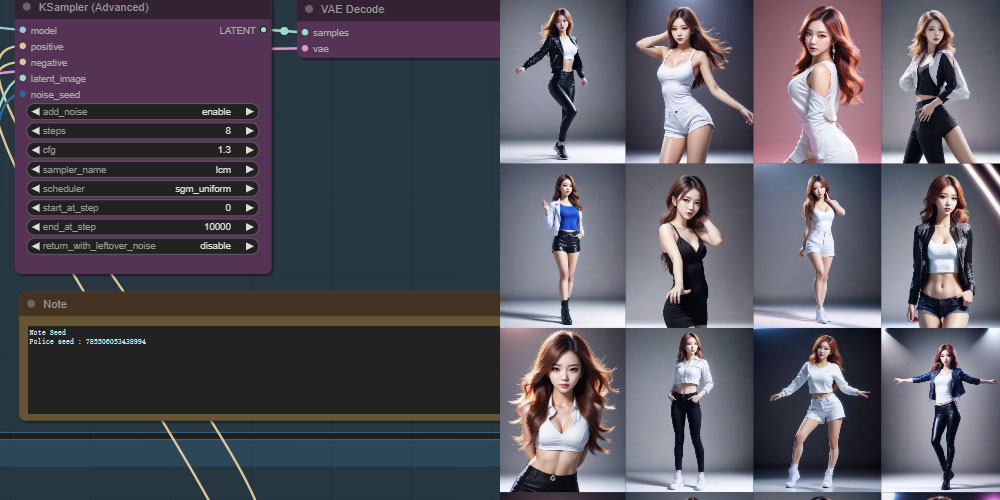1000x500 pixels.
Task: Decrease add_noise value with left arrow
Action: tap(35, 112)
